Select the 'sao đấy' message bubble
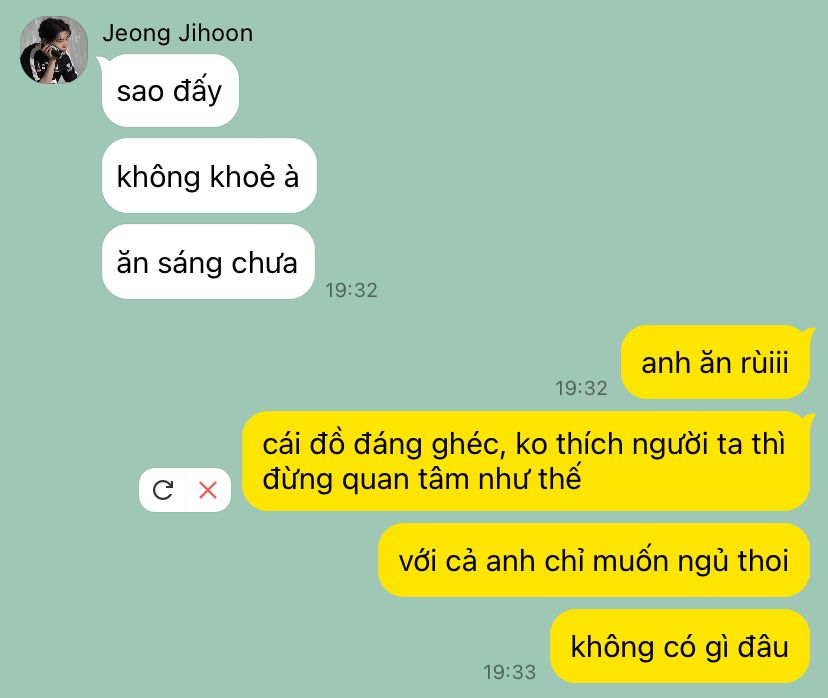This screenshot has width=828, height=698. point(170,90)
